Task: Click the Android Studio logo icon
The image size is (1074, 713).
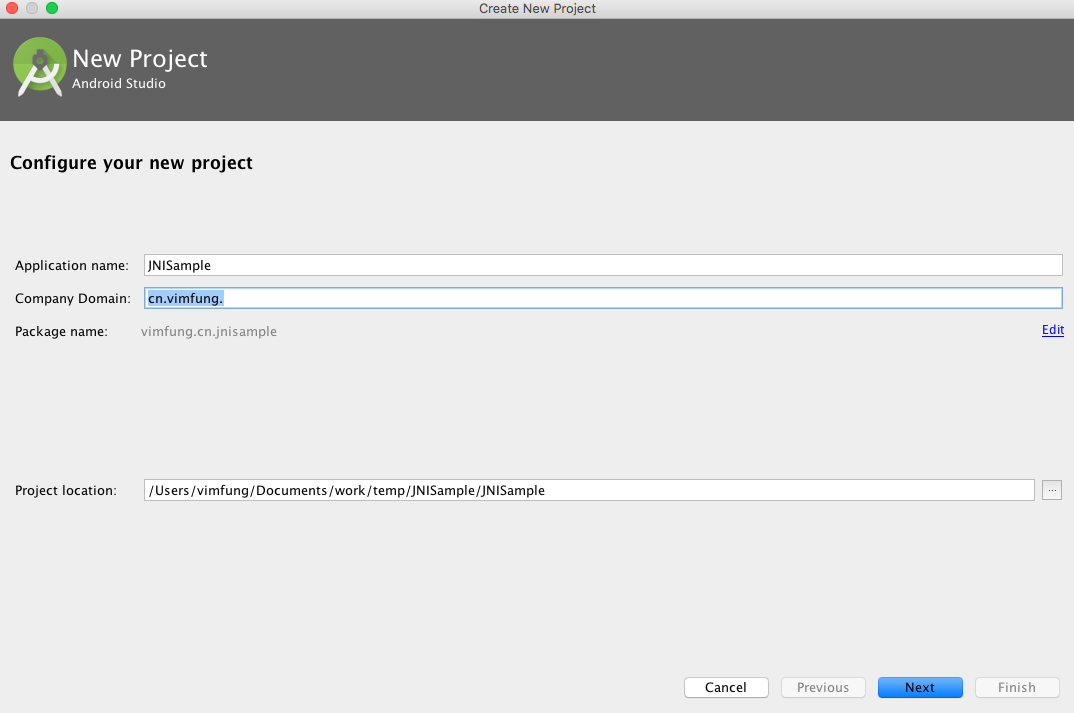Action: (39, 67)
